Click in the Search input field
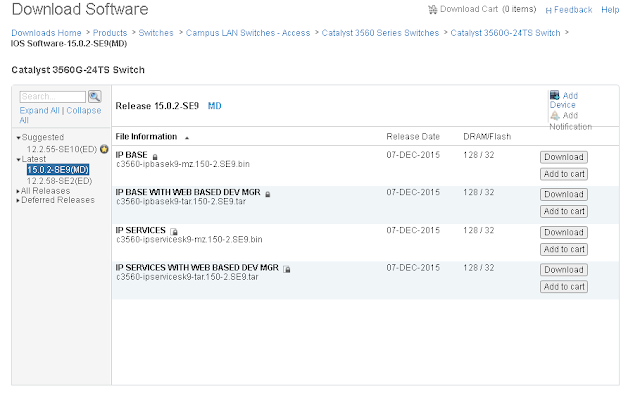 coord(53,97)
